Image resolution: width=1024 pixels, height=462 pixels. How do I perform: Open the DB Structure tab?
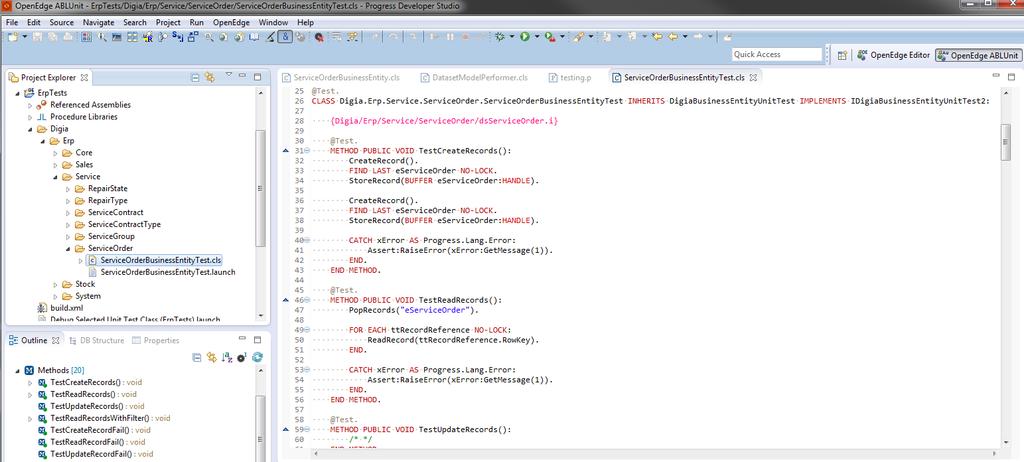96,340
